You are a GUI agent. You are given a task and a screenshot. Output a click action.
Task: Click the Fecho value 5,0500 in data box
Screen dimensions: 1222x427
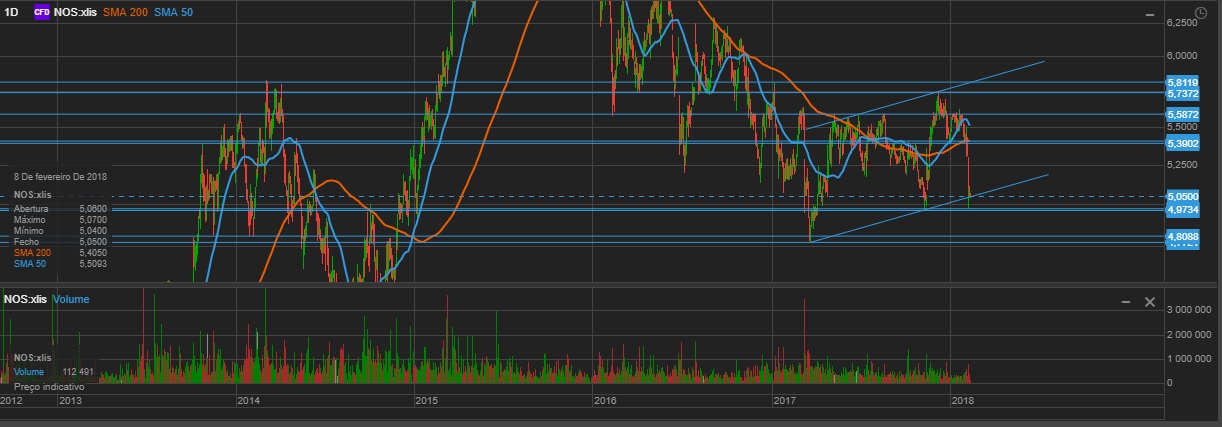(x=91, y=241)
